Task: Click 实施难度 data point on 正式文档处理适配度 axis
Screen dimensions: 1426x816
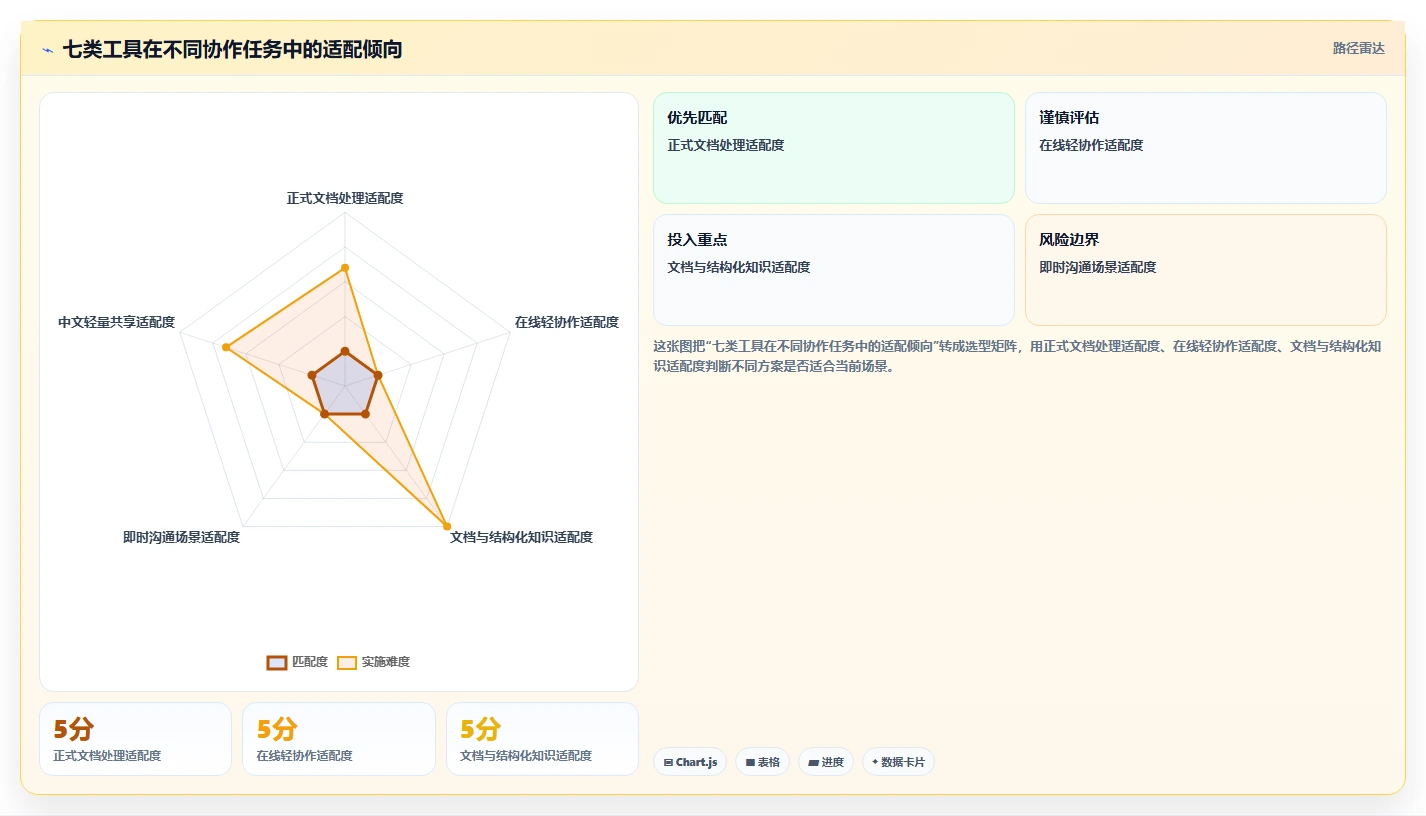Action: point(345,268)
